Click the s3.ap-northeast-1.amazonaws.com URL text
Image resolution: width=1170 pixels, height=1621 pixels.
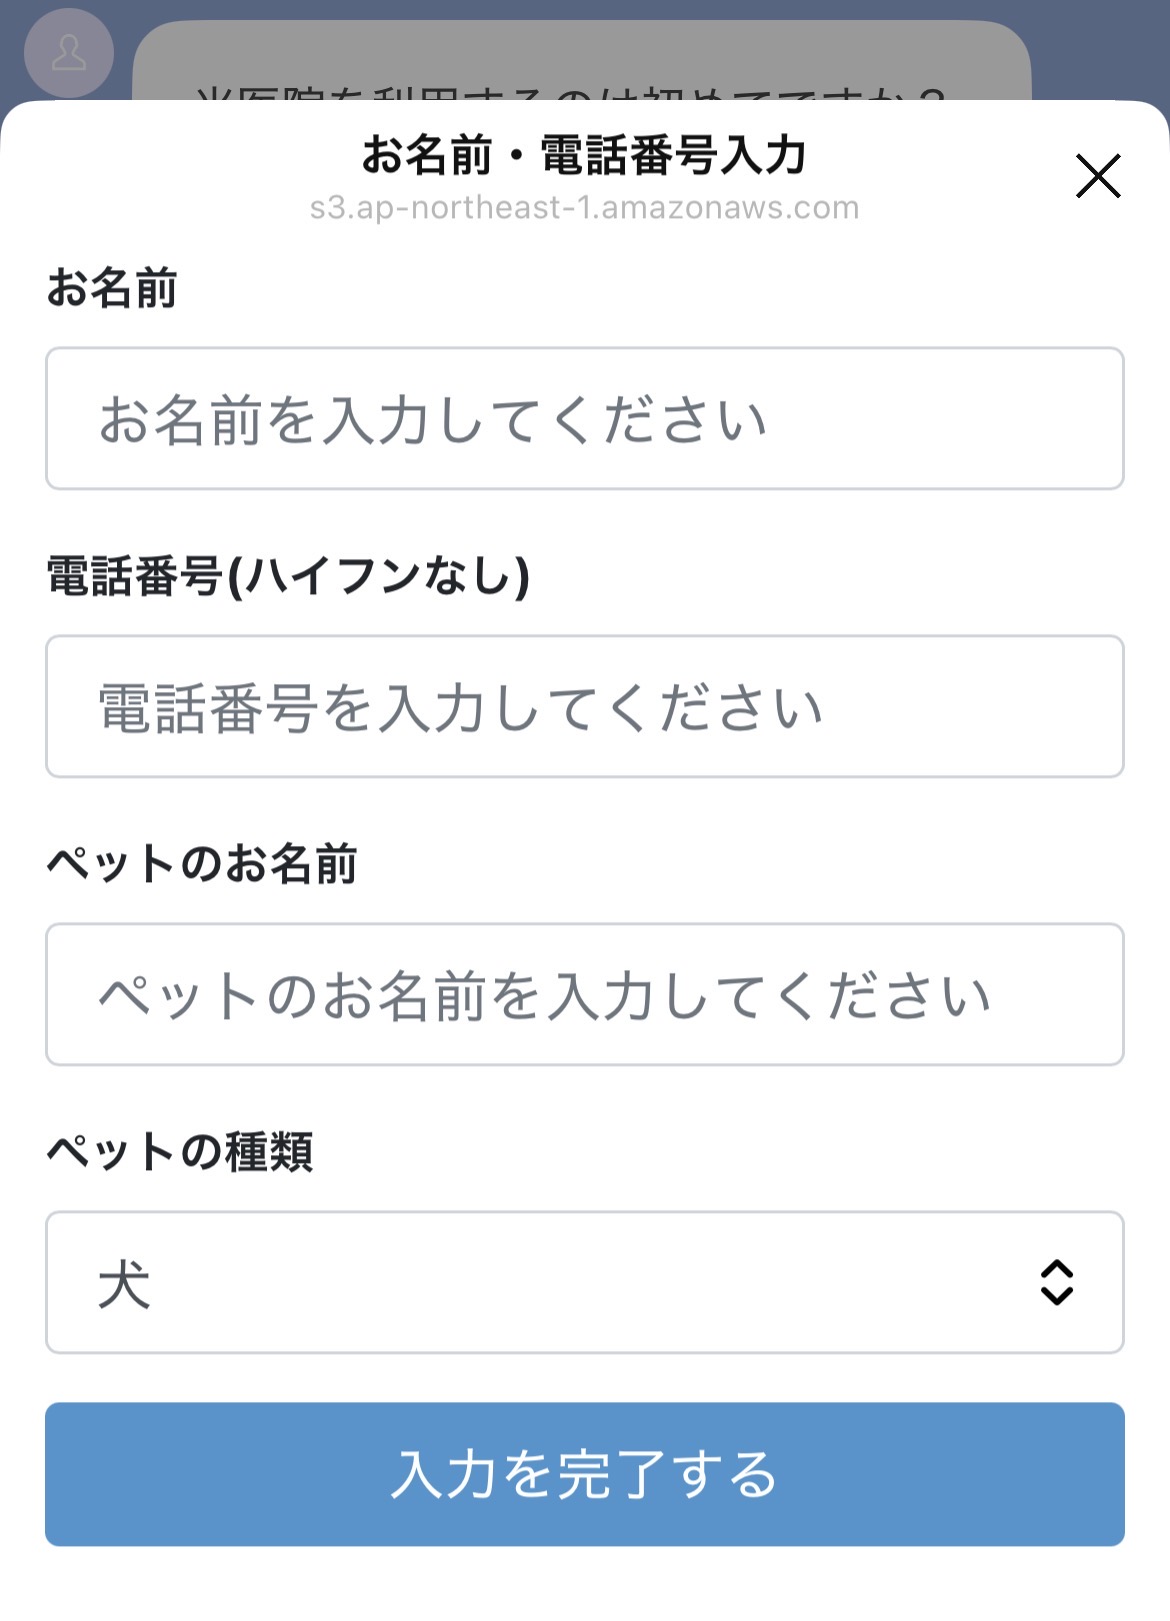[x=584, y=208]
